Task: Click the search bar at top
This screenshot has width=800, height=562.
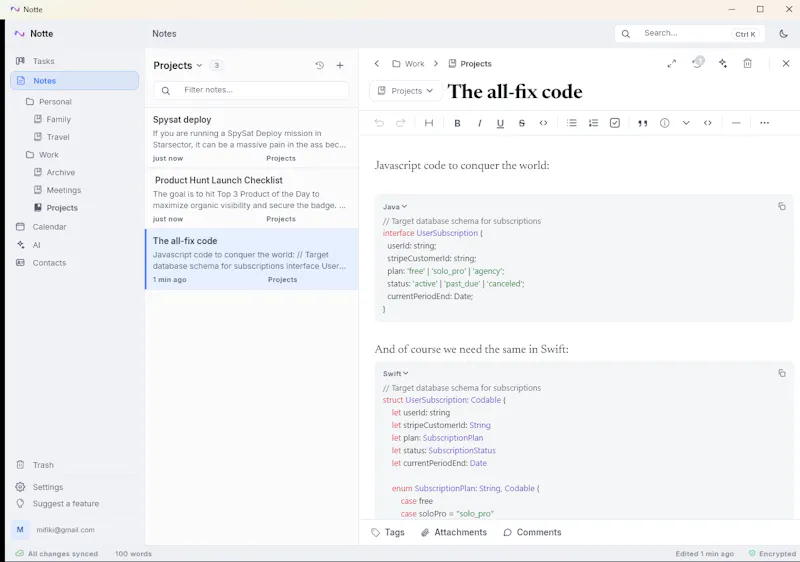Action: tap(689, 34)
